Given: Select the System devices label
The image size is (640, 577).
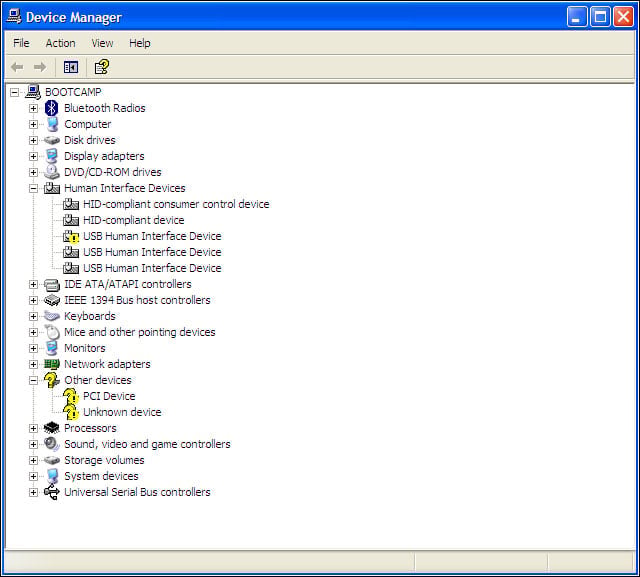Looking at the screenshot, I should coord(101,476).
